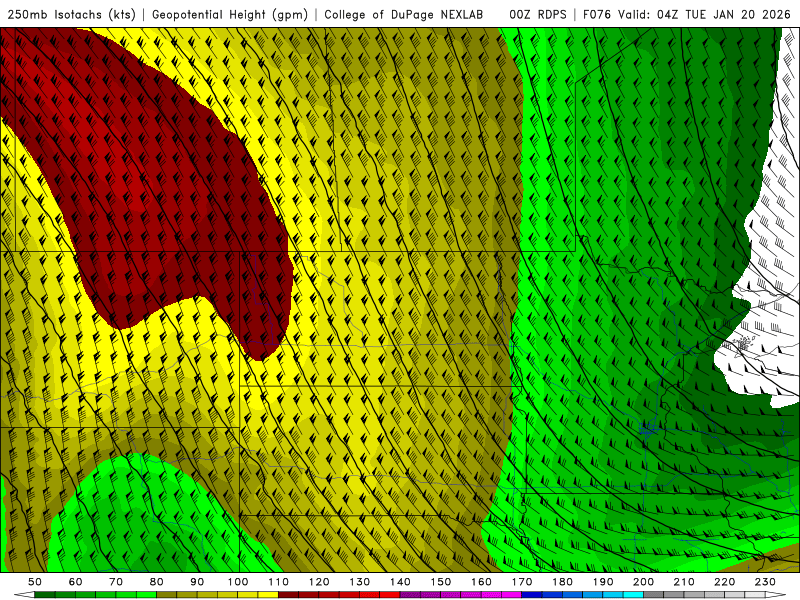Click the 60 label on the color scale
This screenshot has height=600, width=800.
(x=76, y=582)
